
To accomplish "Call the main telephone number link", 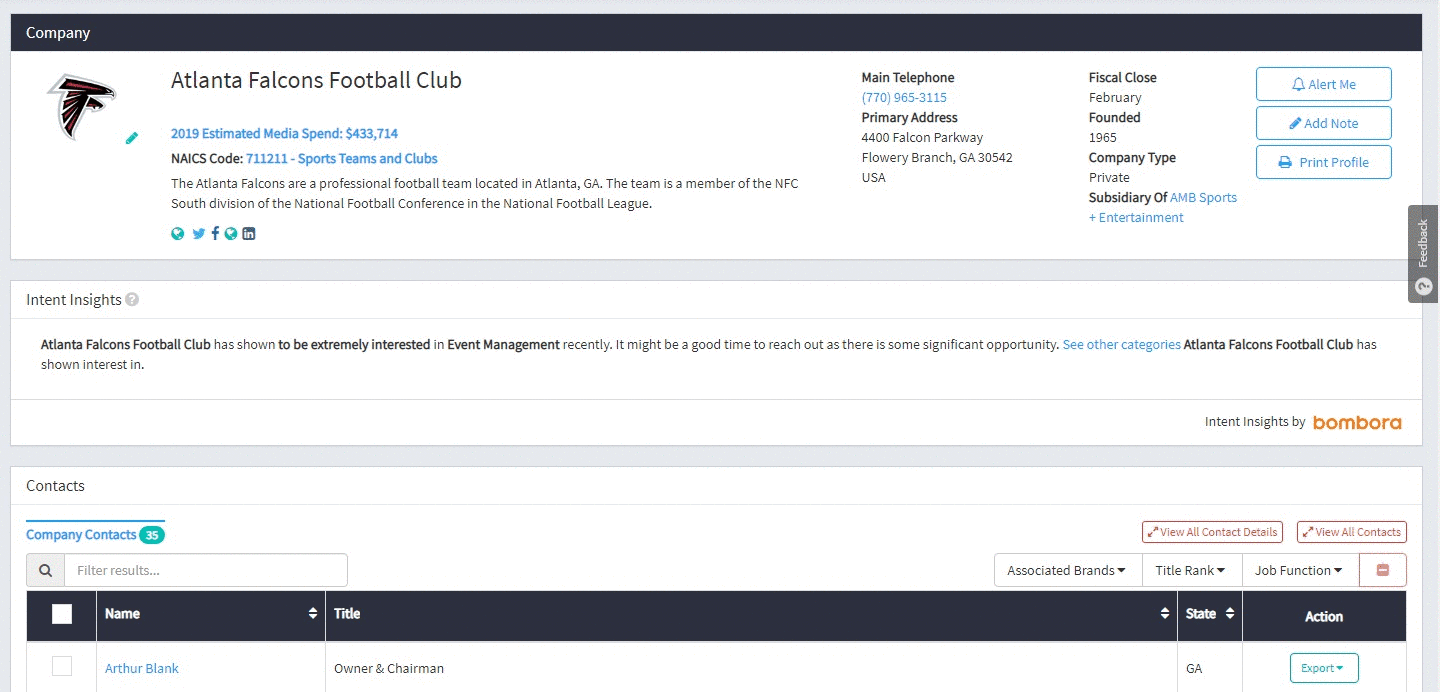I will (904, 97).
